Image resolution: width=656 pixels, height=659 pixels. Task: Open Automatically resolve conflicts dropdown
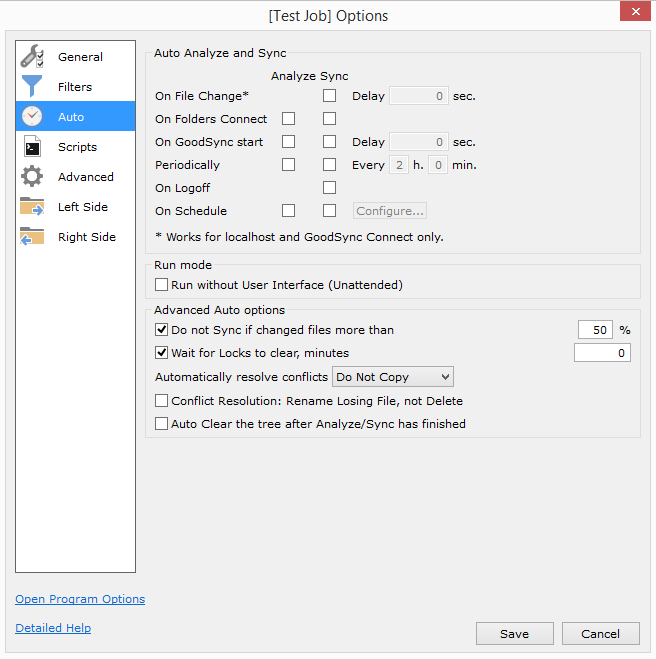[392, 377]
